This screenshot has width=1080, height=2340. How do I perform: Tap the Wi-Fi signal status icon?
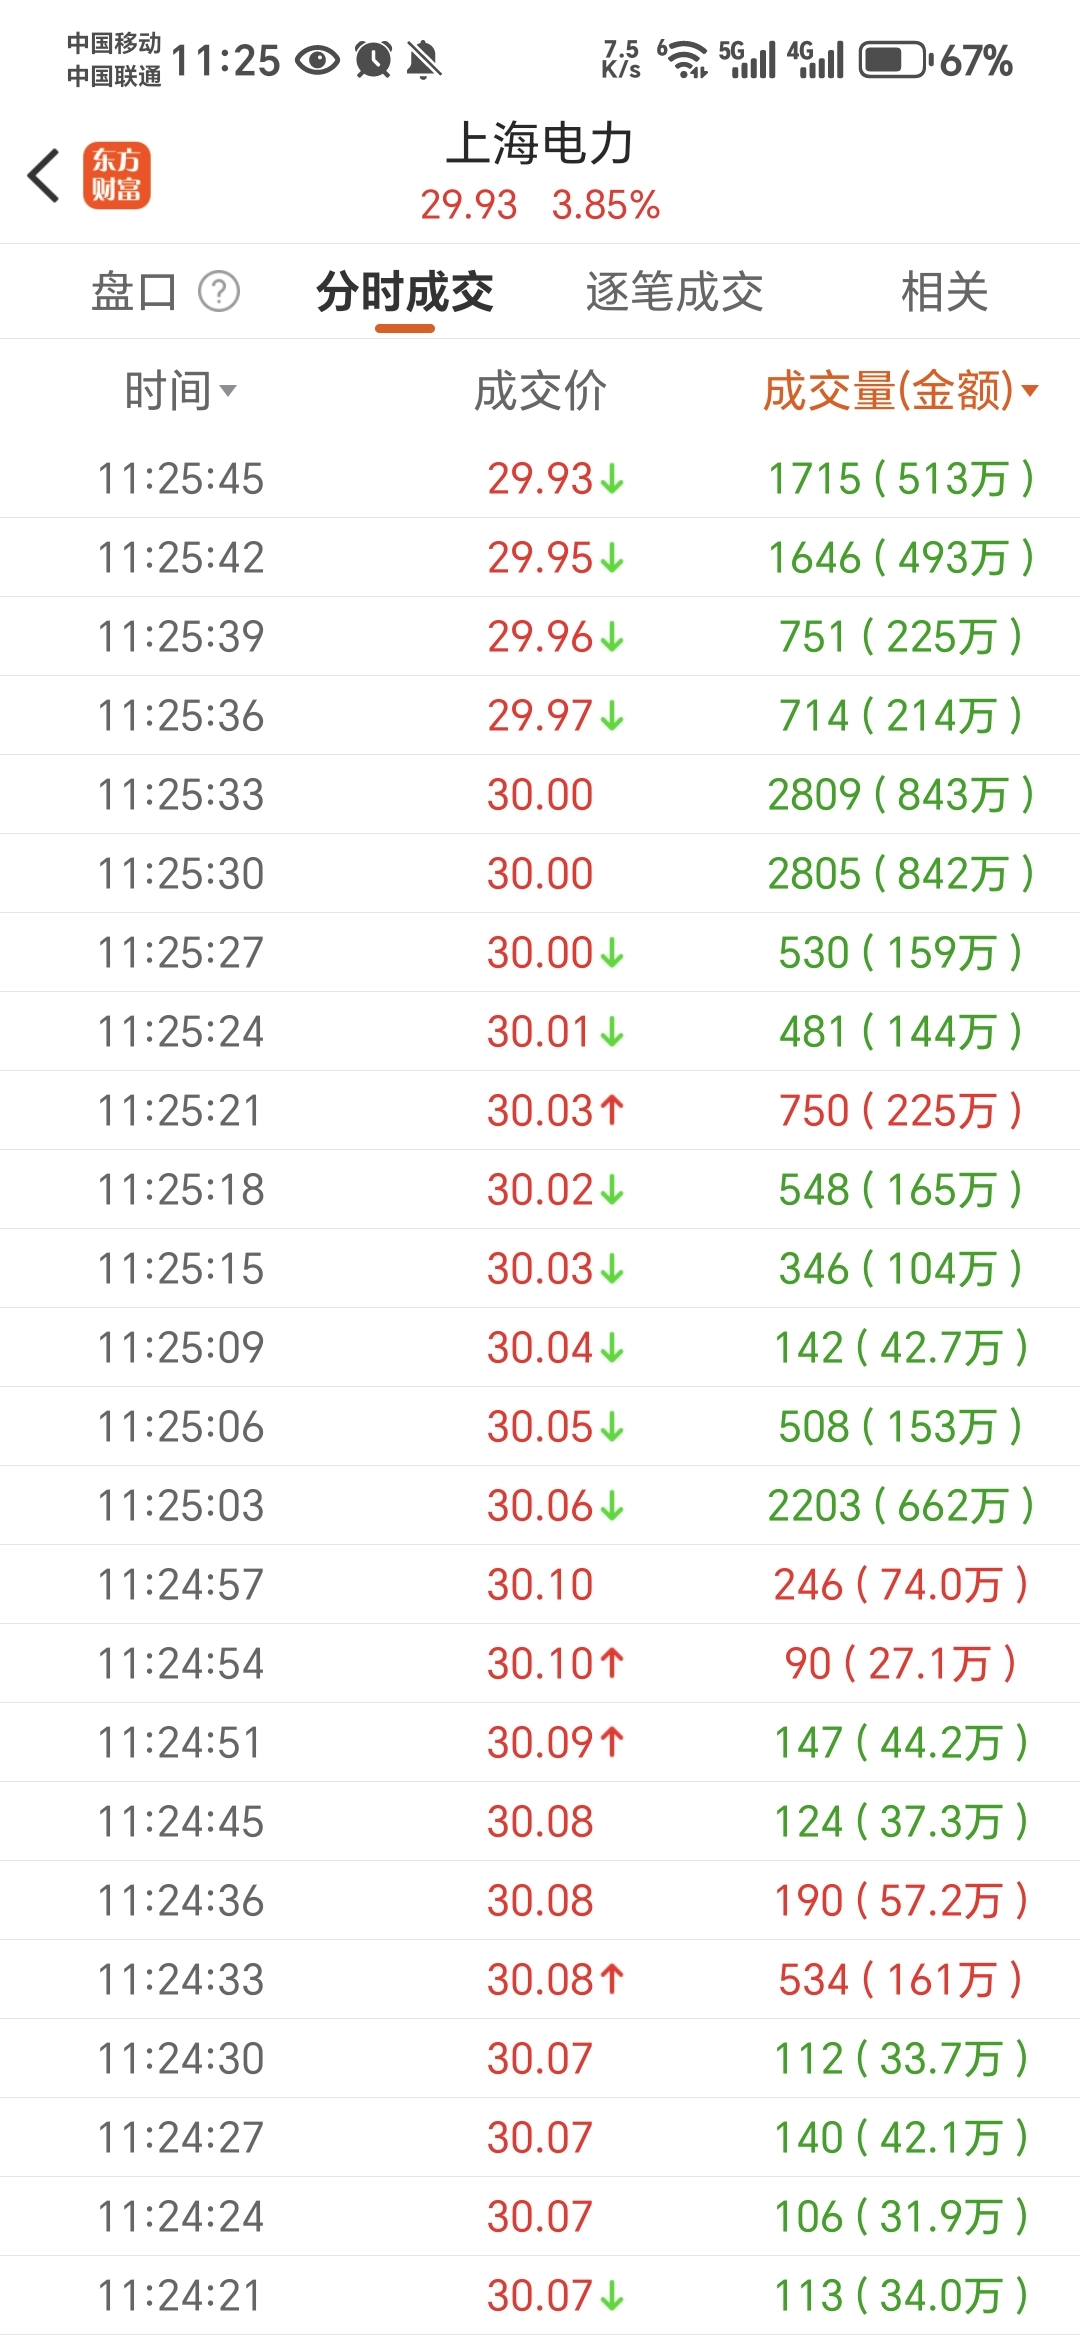click(x=685, y=59)
